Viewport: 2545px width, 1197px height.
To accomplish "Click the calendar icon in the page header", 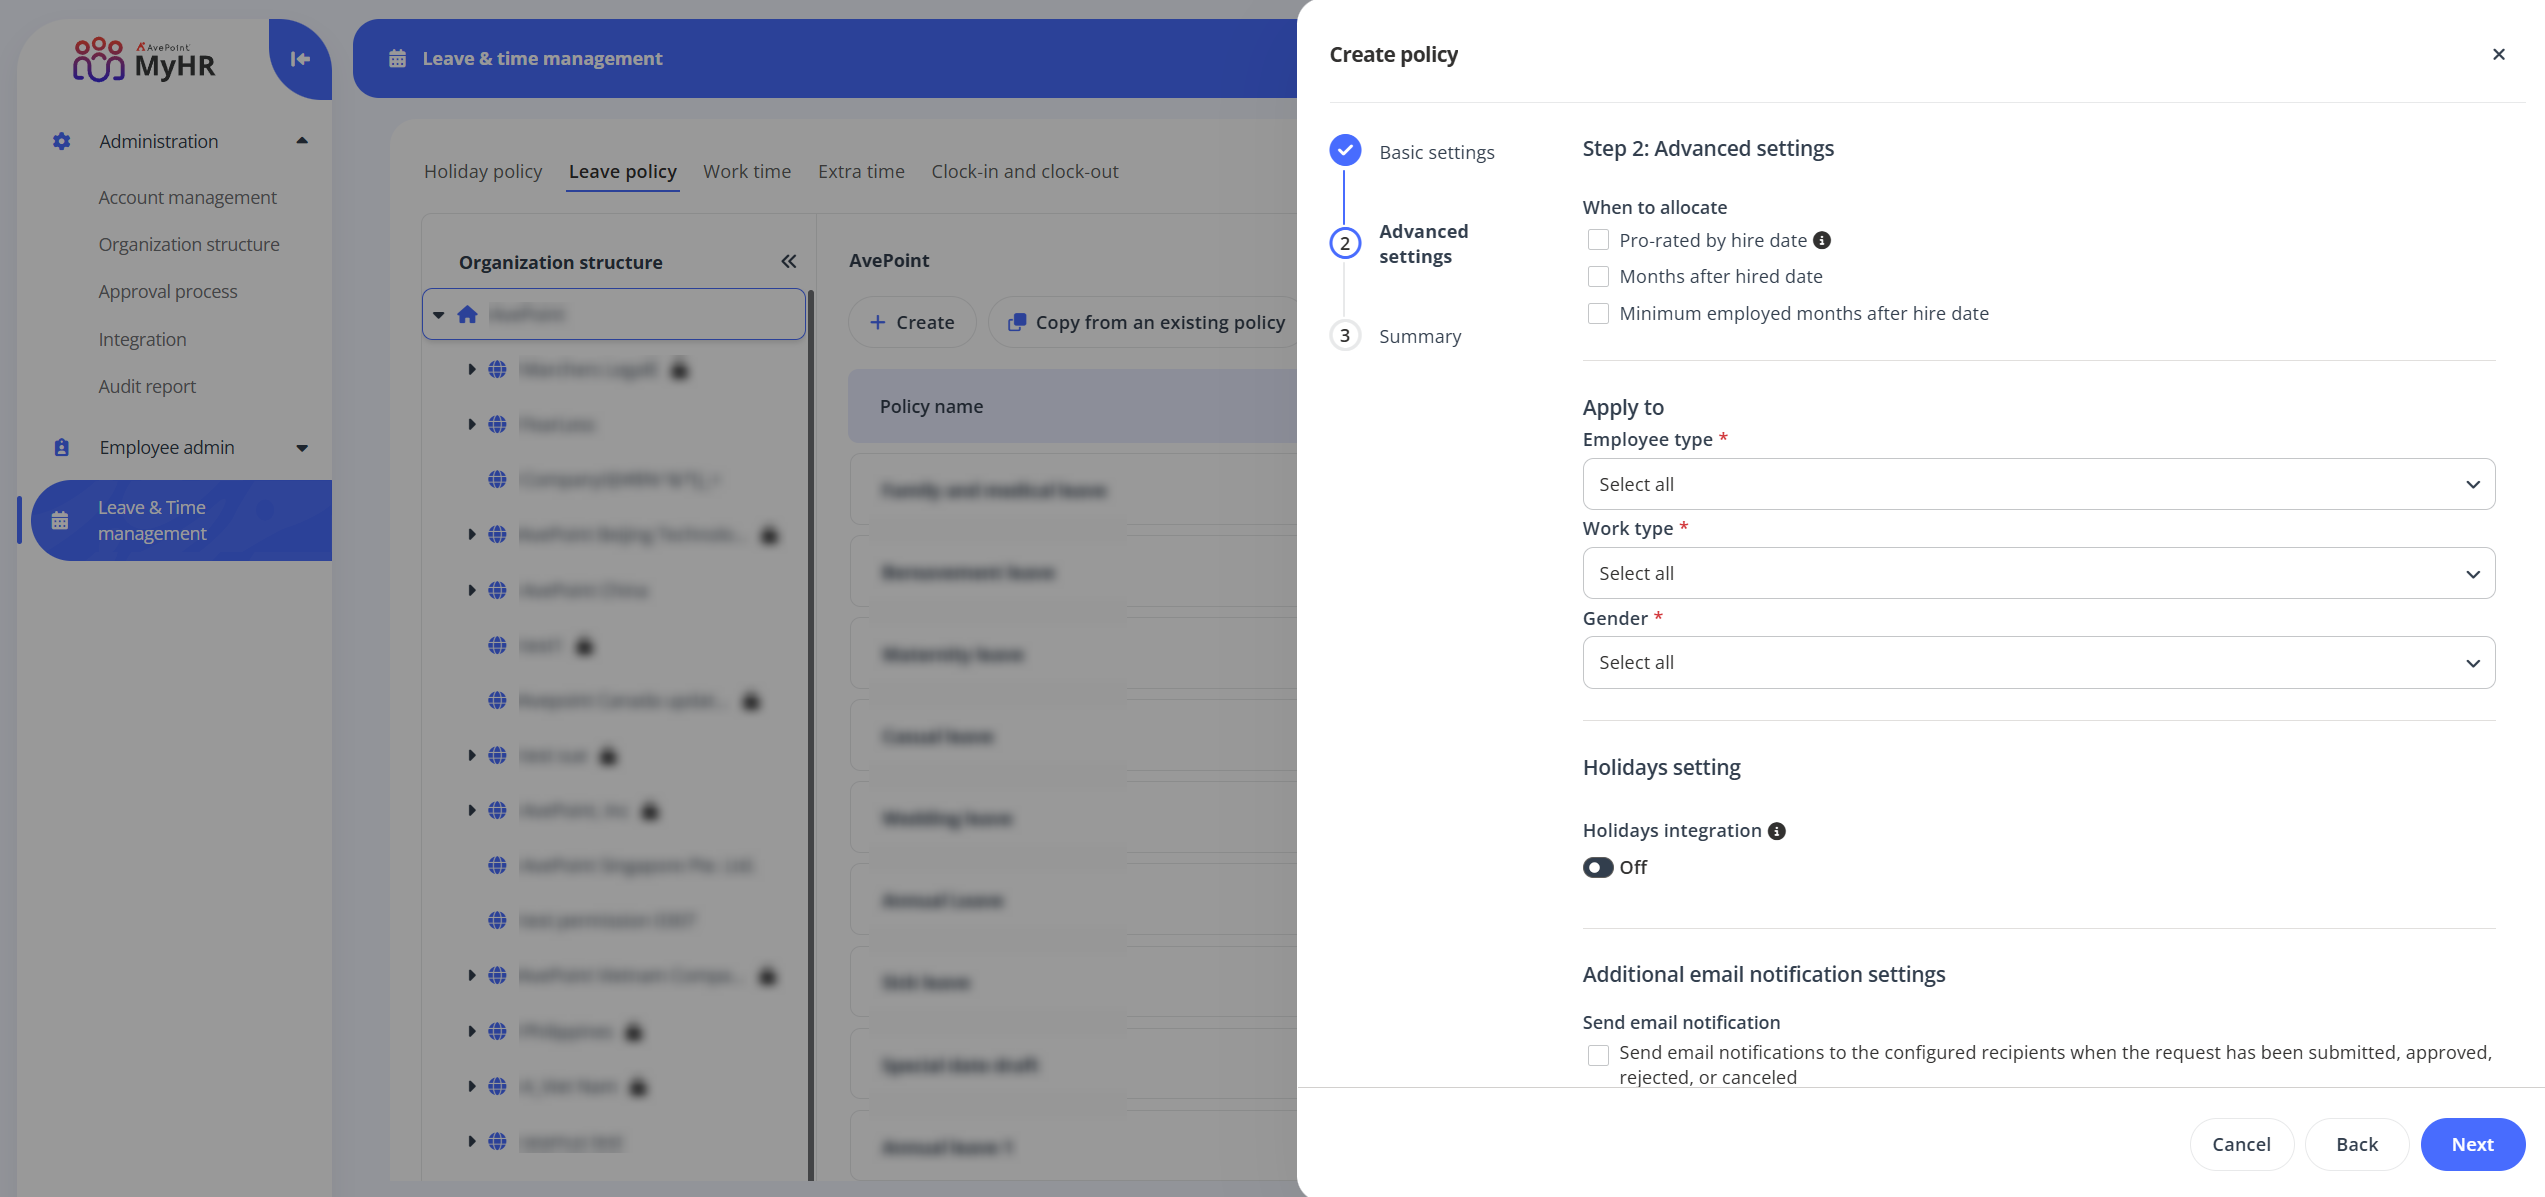I will 397,59.
